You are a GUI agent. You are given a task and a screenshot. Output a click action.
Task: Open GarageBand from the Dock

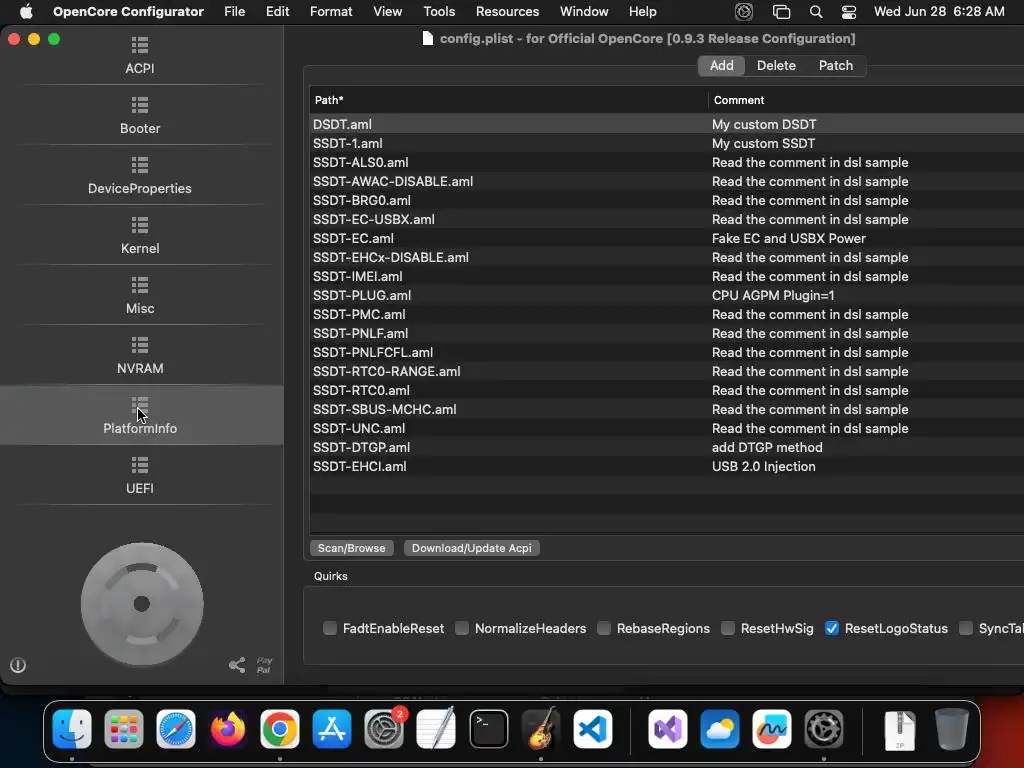[x=540, y=729]
